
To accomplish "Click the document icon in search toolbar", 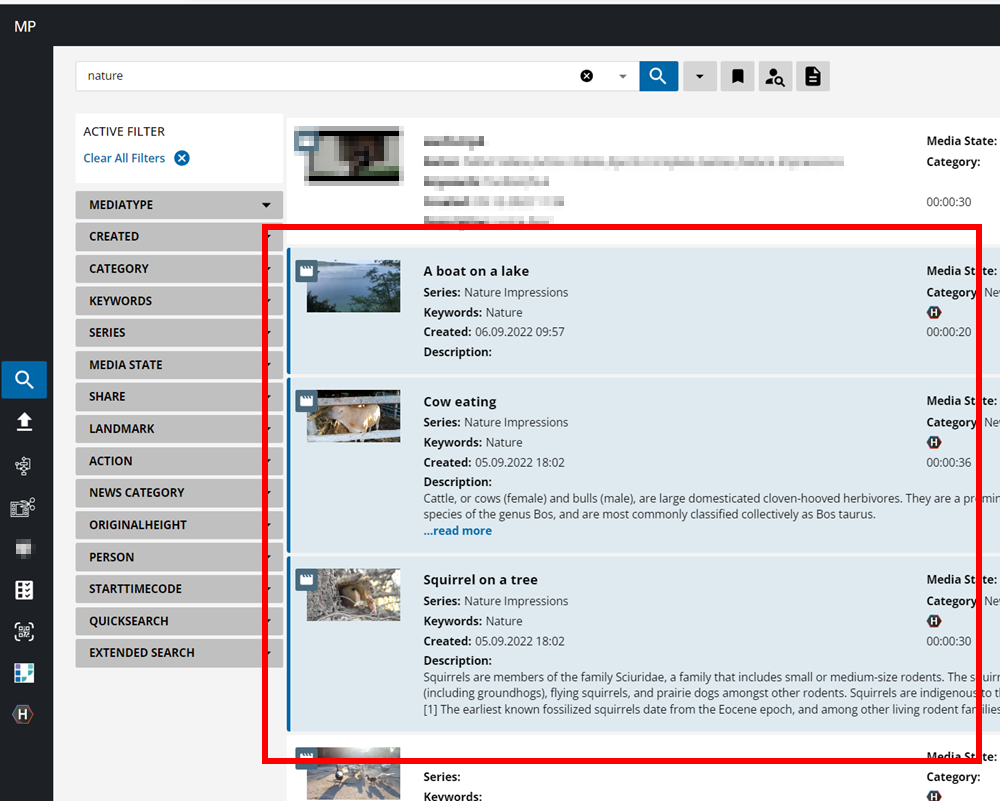I will [x=812, y=76].
